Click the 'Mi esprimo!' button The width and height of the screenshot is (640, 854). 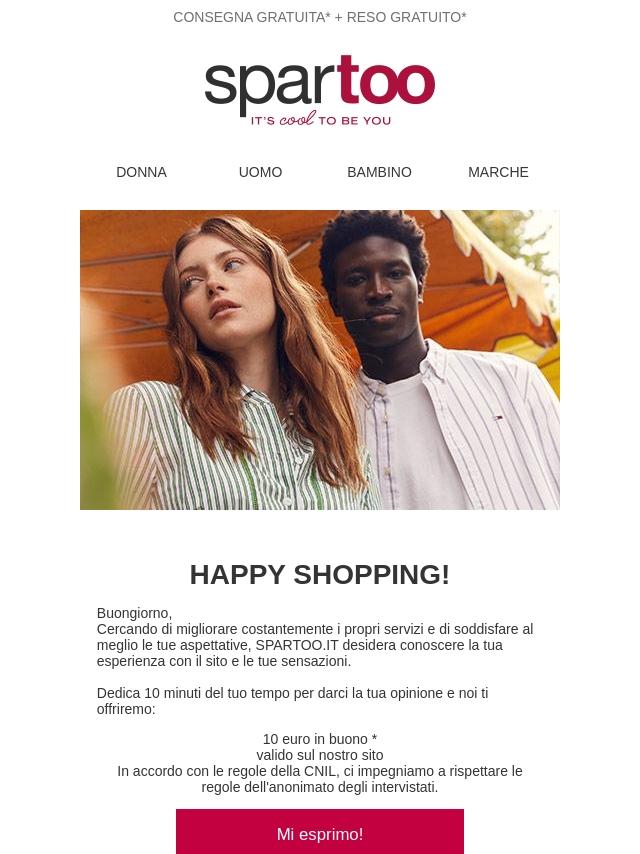(320, 832)
